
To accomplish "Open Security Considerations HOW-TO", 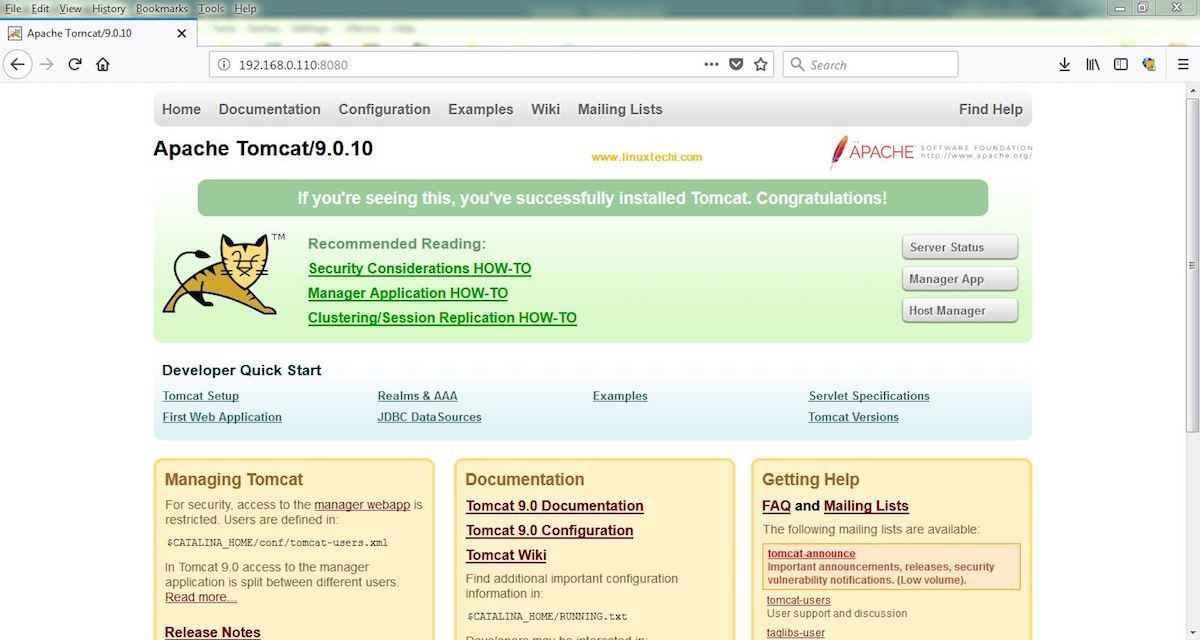I will (420, 268).
